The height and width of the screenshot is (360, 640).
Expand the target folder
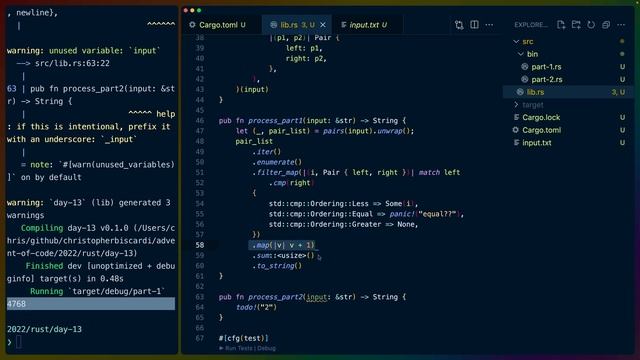[x=516, y=105]
